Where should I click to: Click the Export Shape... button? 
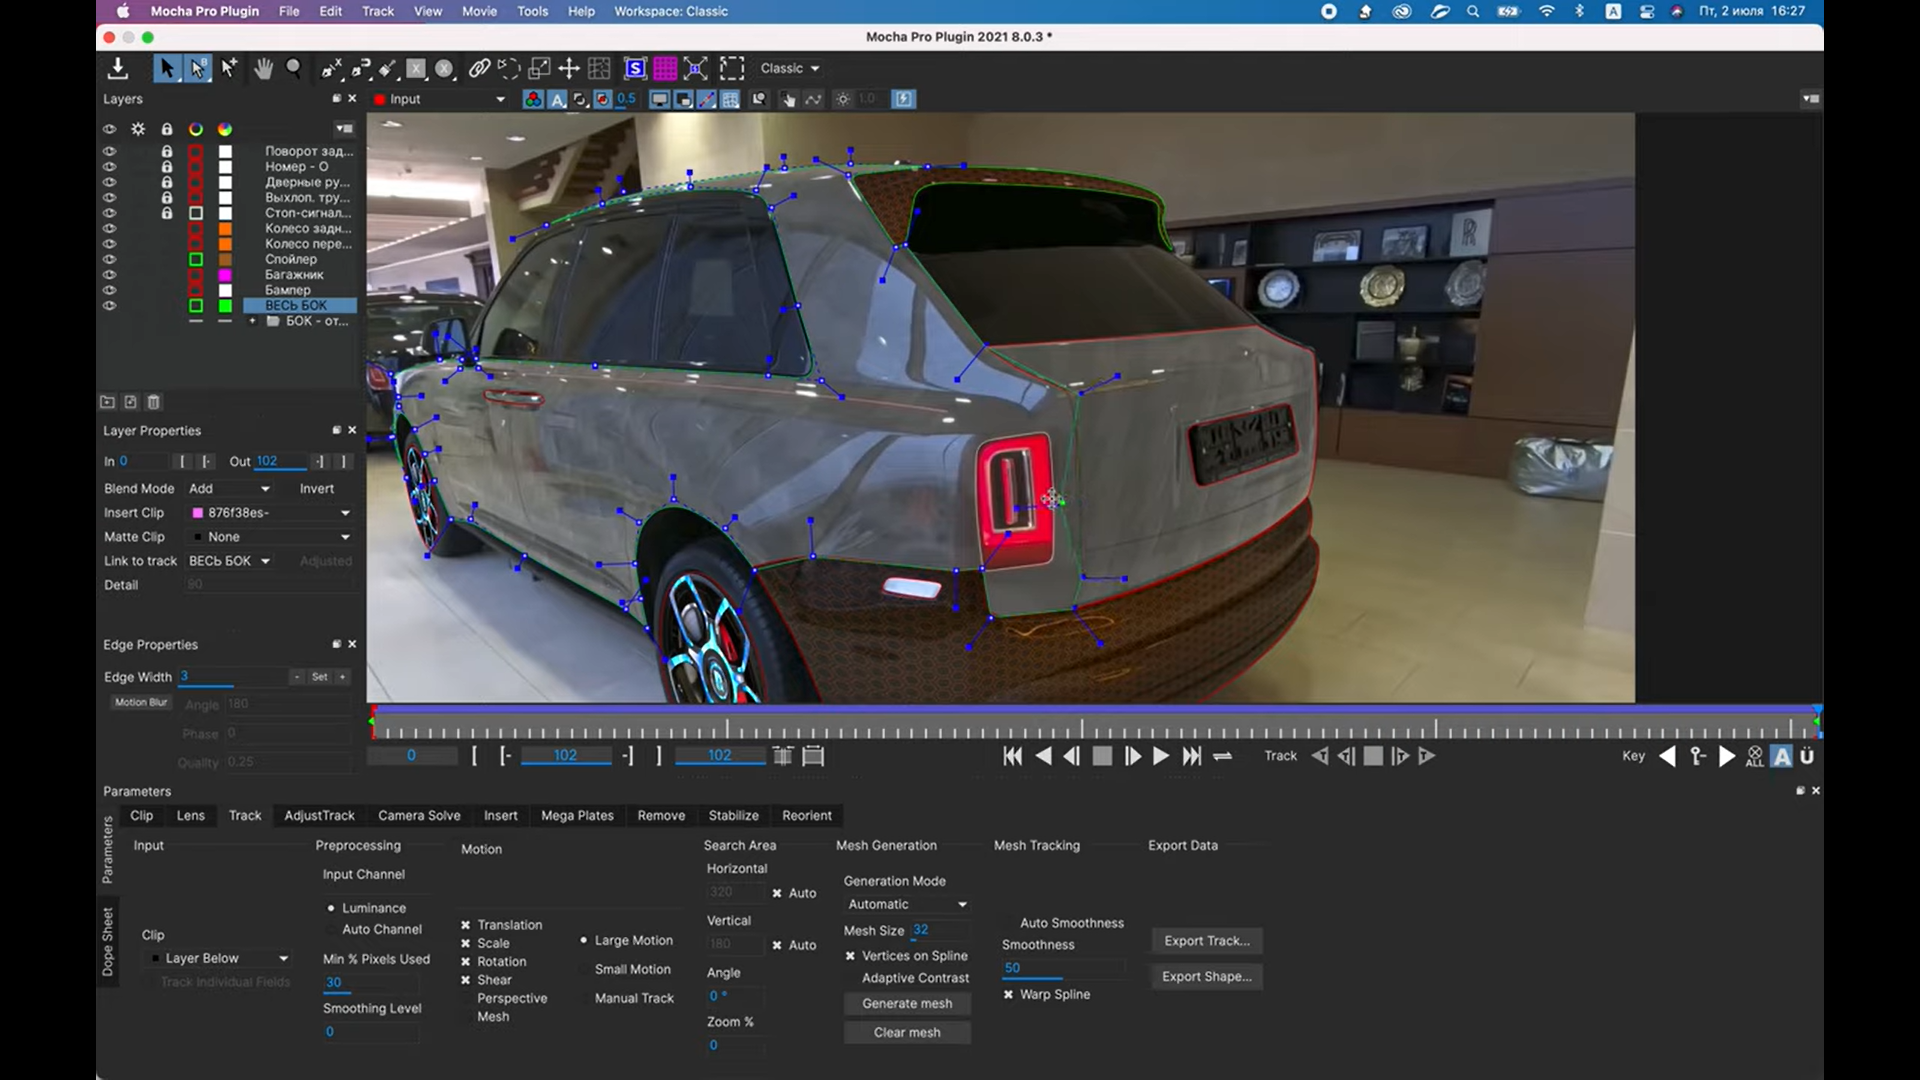[1207, 976]
